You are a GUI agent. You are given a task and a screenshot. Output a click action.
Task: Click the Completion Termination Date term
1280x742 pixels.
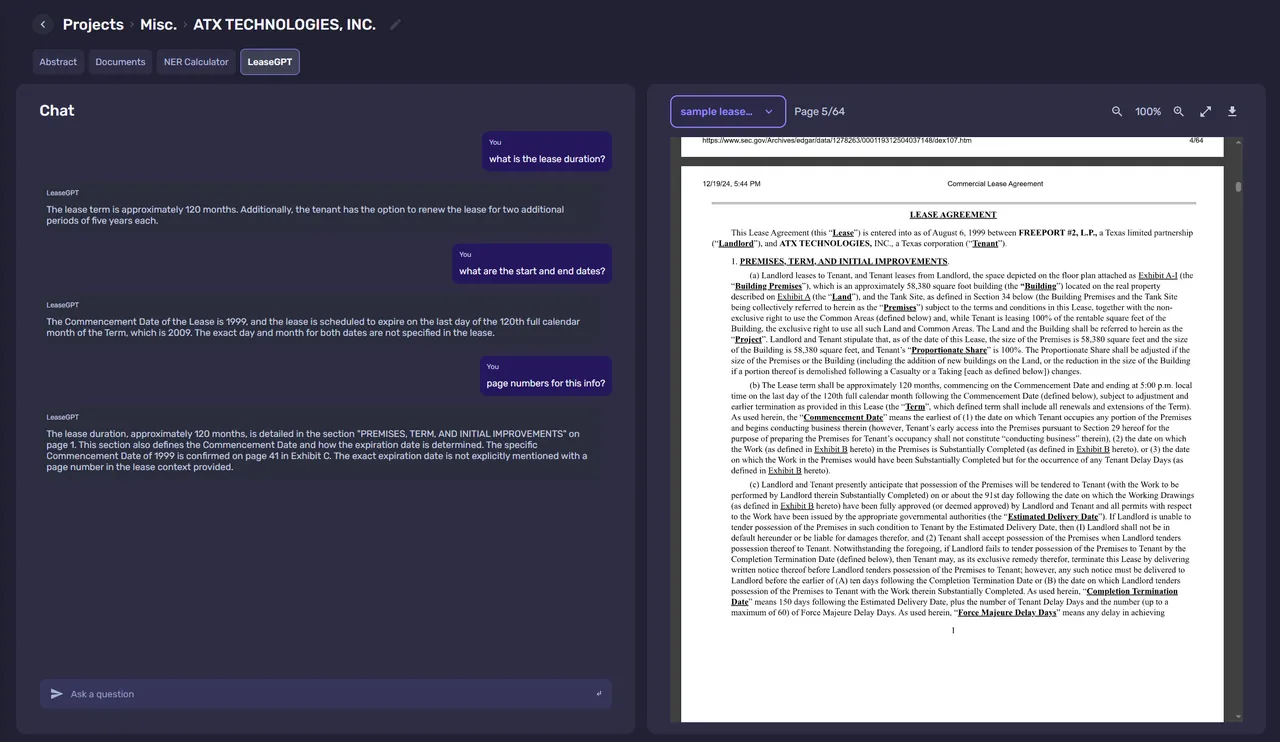(x=954, y=597)
